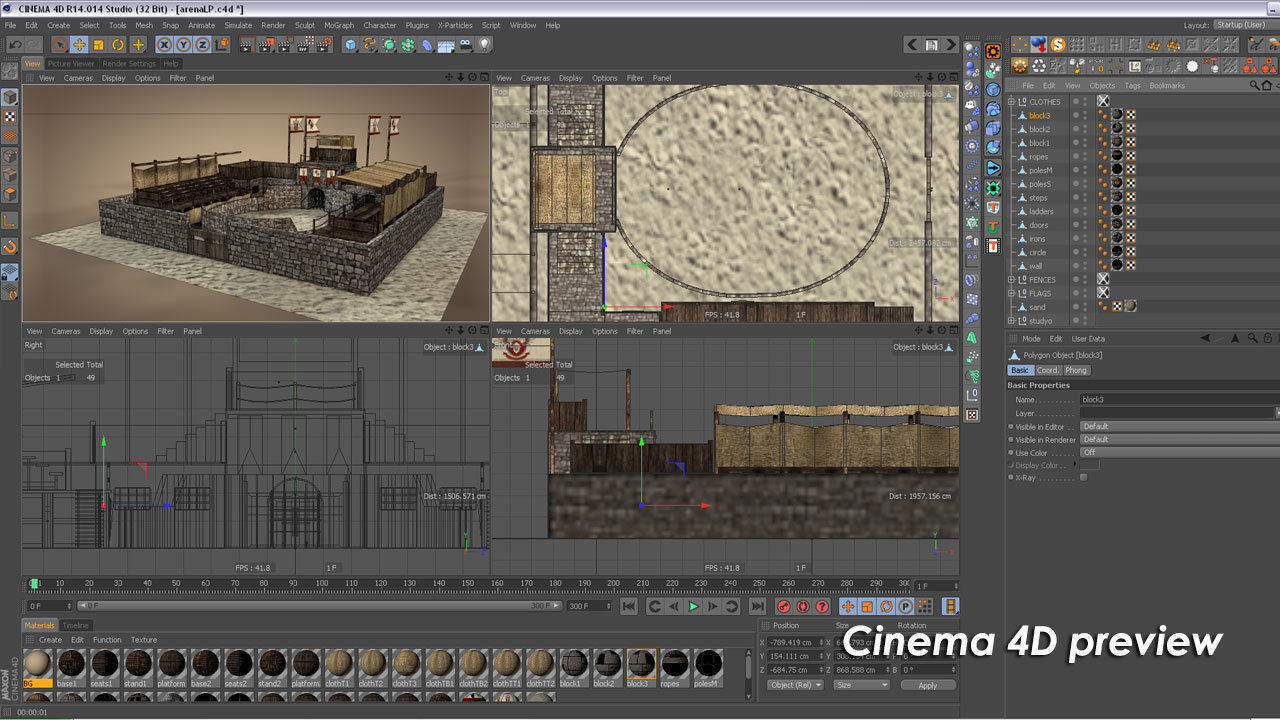
Task: Open Visible in Editor dropdown
Action: (x=1178, y=426)
